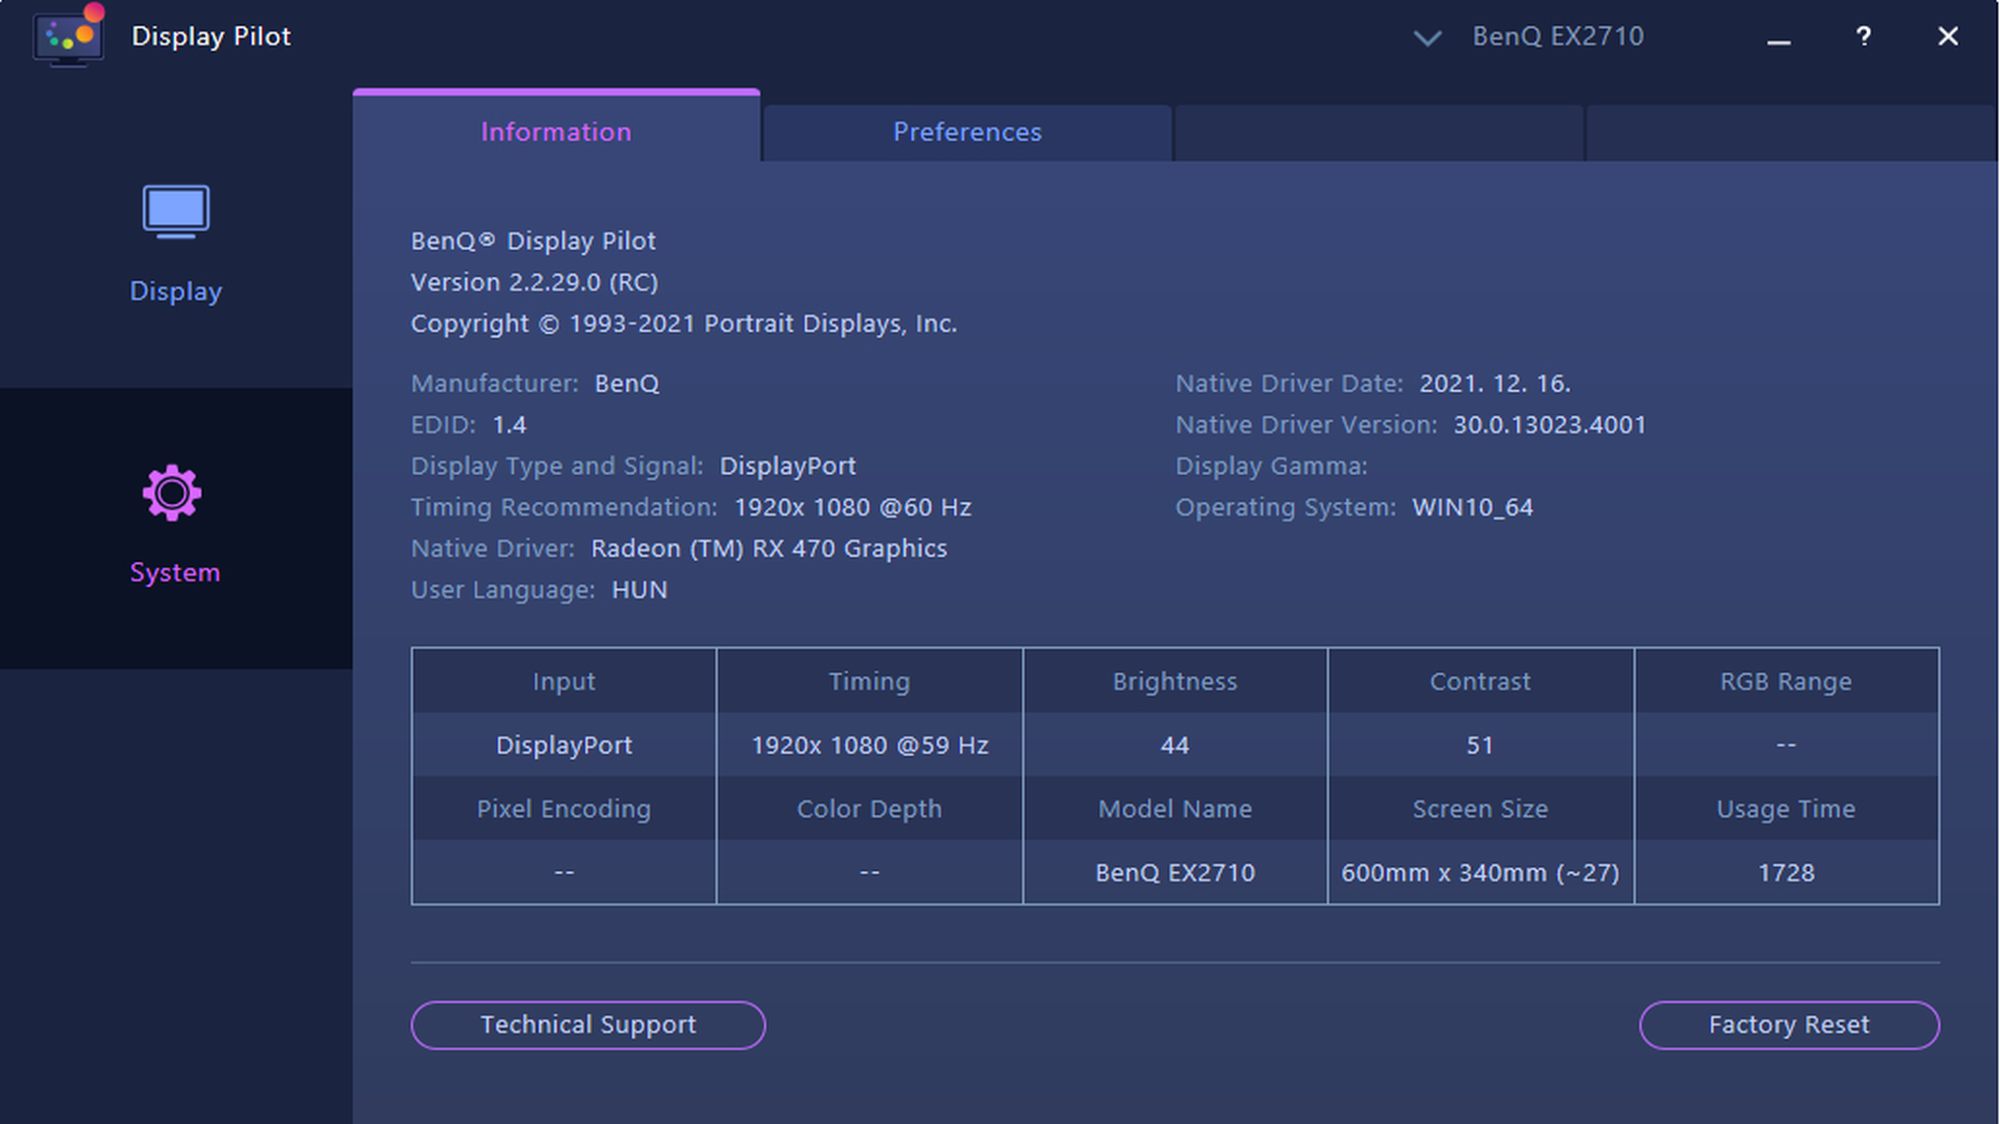Click the Factory Reset button
The height and width of the screenshot is (1124, 2000).
(x=1789, y=1025)
